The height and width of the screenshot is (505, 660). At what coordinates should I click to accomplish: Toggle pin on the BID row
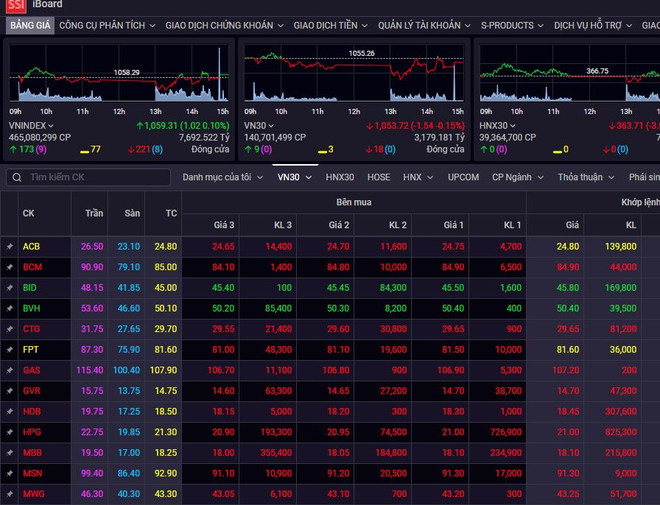(9, 287)
